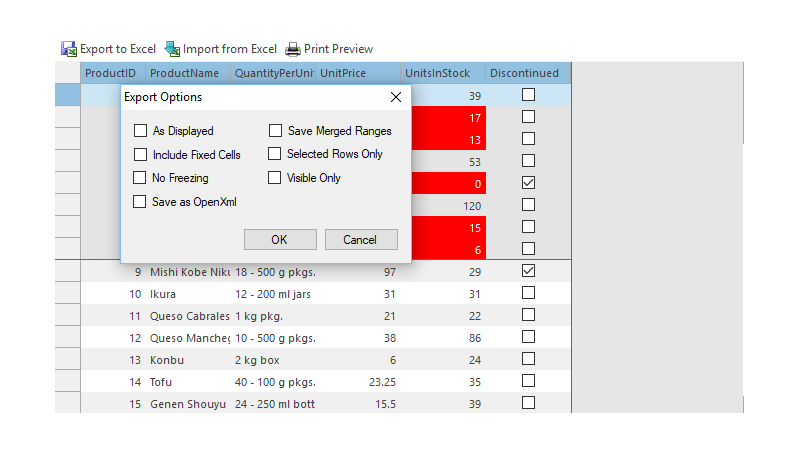Sort by ProductID column header

point(113,73)
